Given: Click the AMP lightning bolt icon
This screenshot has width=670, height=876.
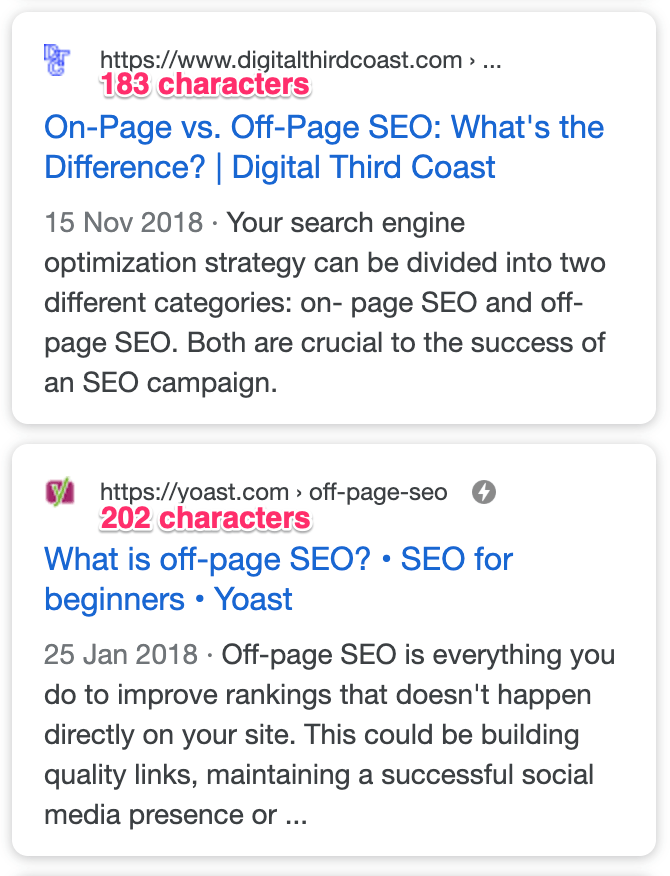Looking at the screenshot, I should (484, 492).
